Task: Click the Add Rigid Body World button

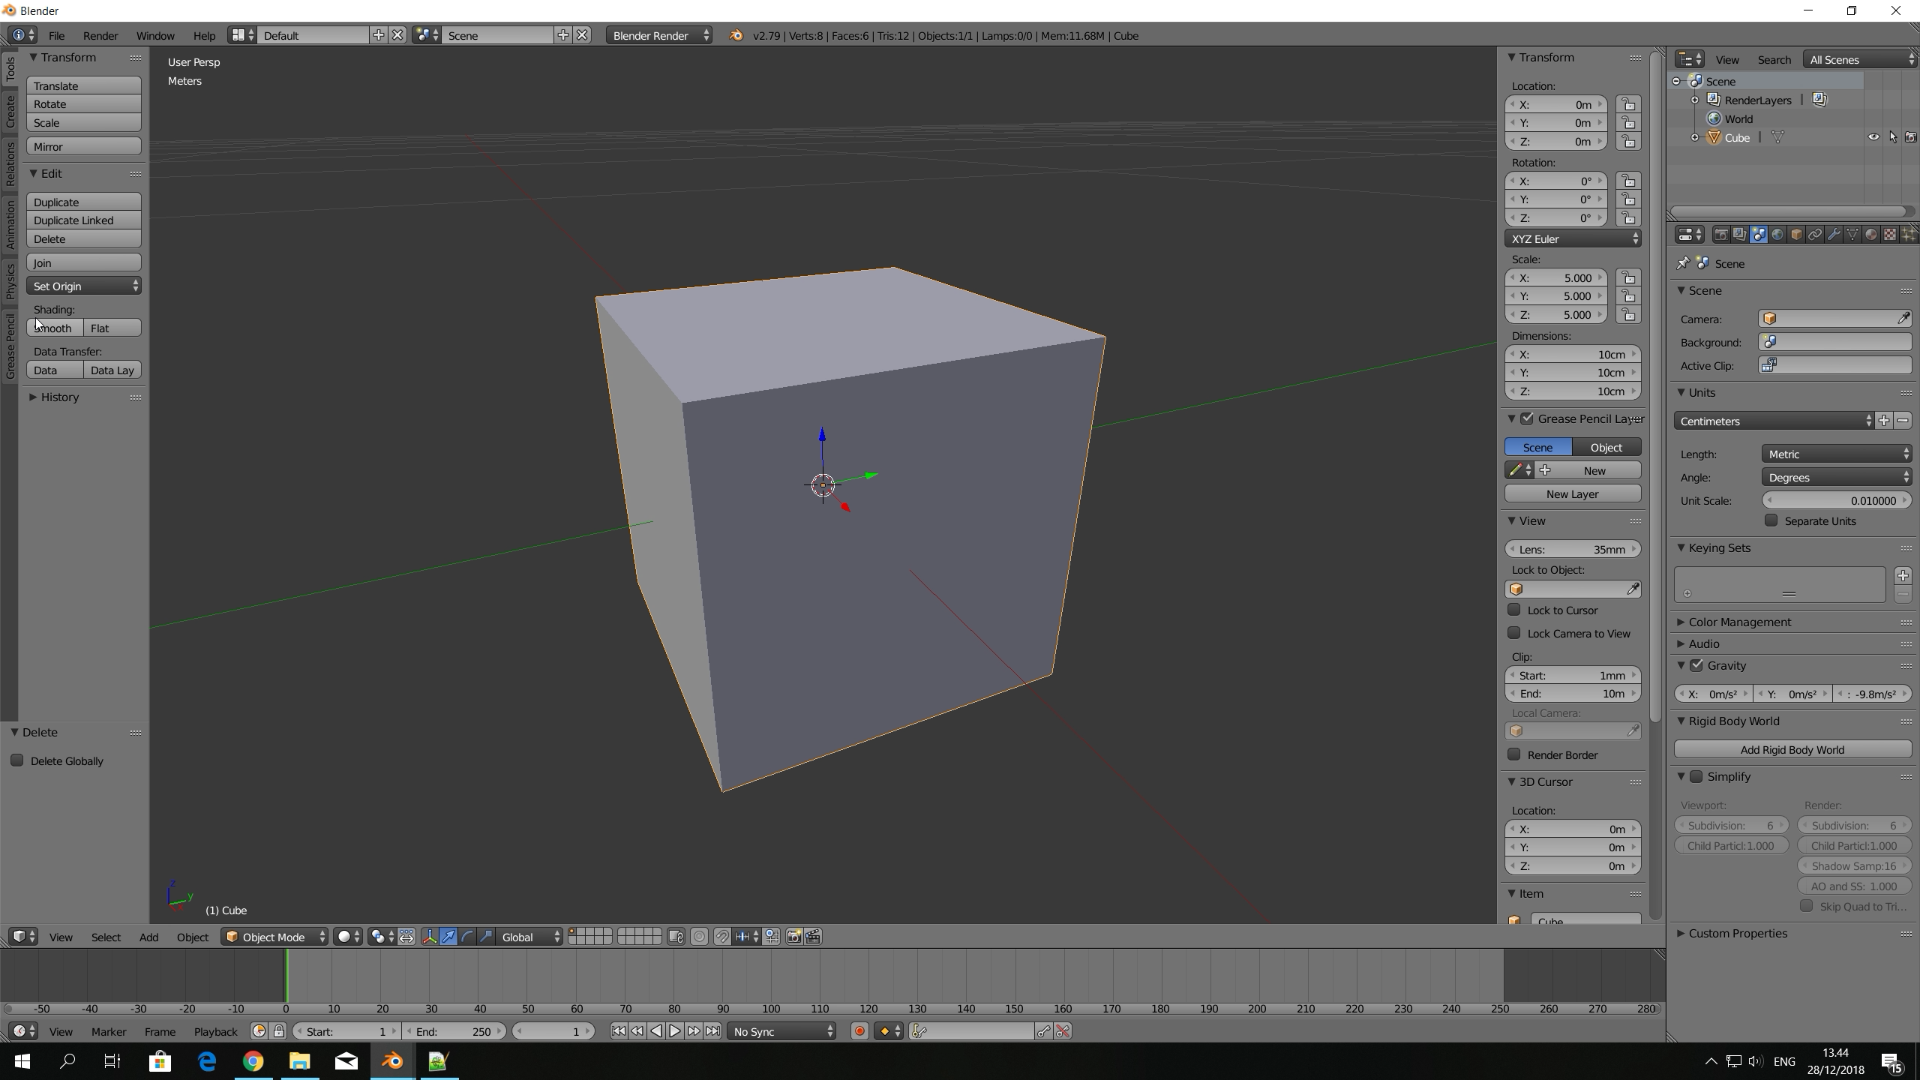Action: [x=1792, y=750]
